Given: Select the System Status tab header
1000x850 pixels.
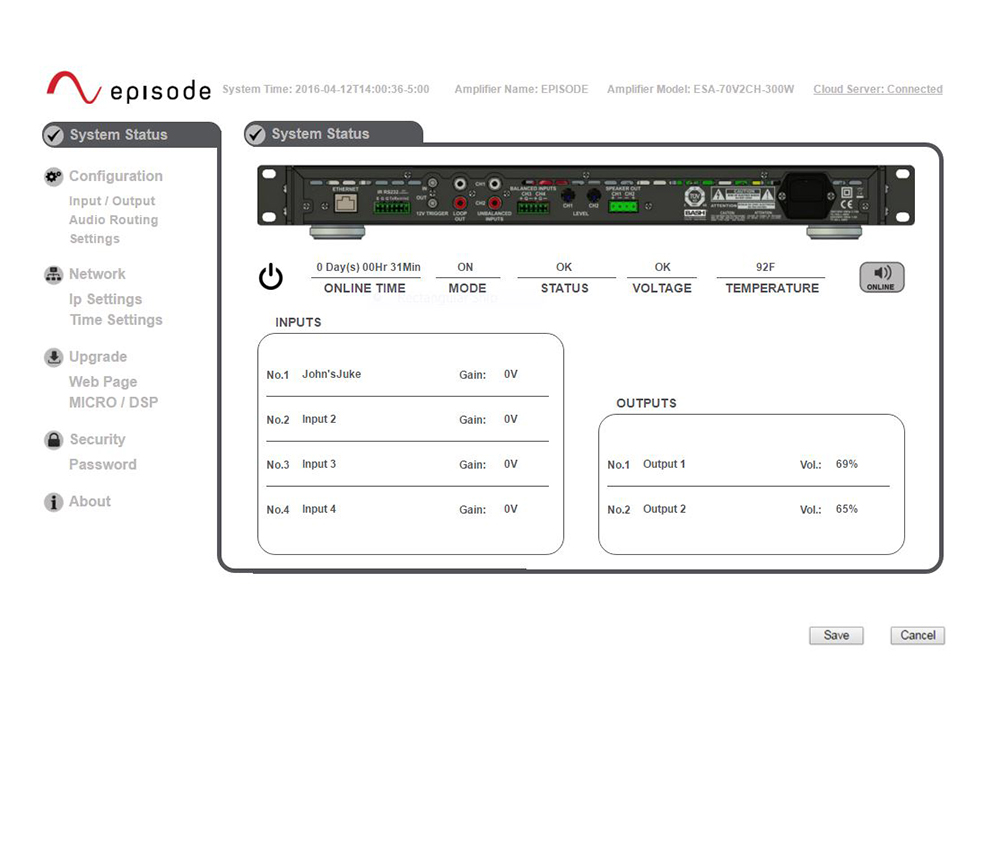Looking at the screenshot, I should (320, 134).
